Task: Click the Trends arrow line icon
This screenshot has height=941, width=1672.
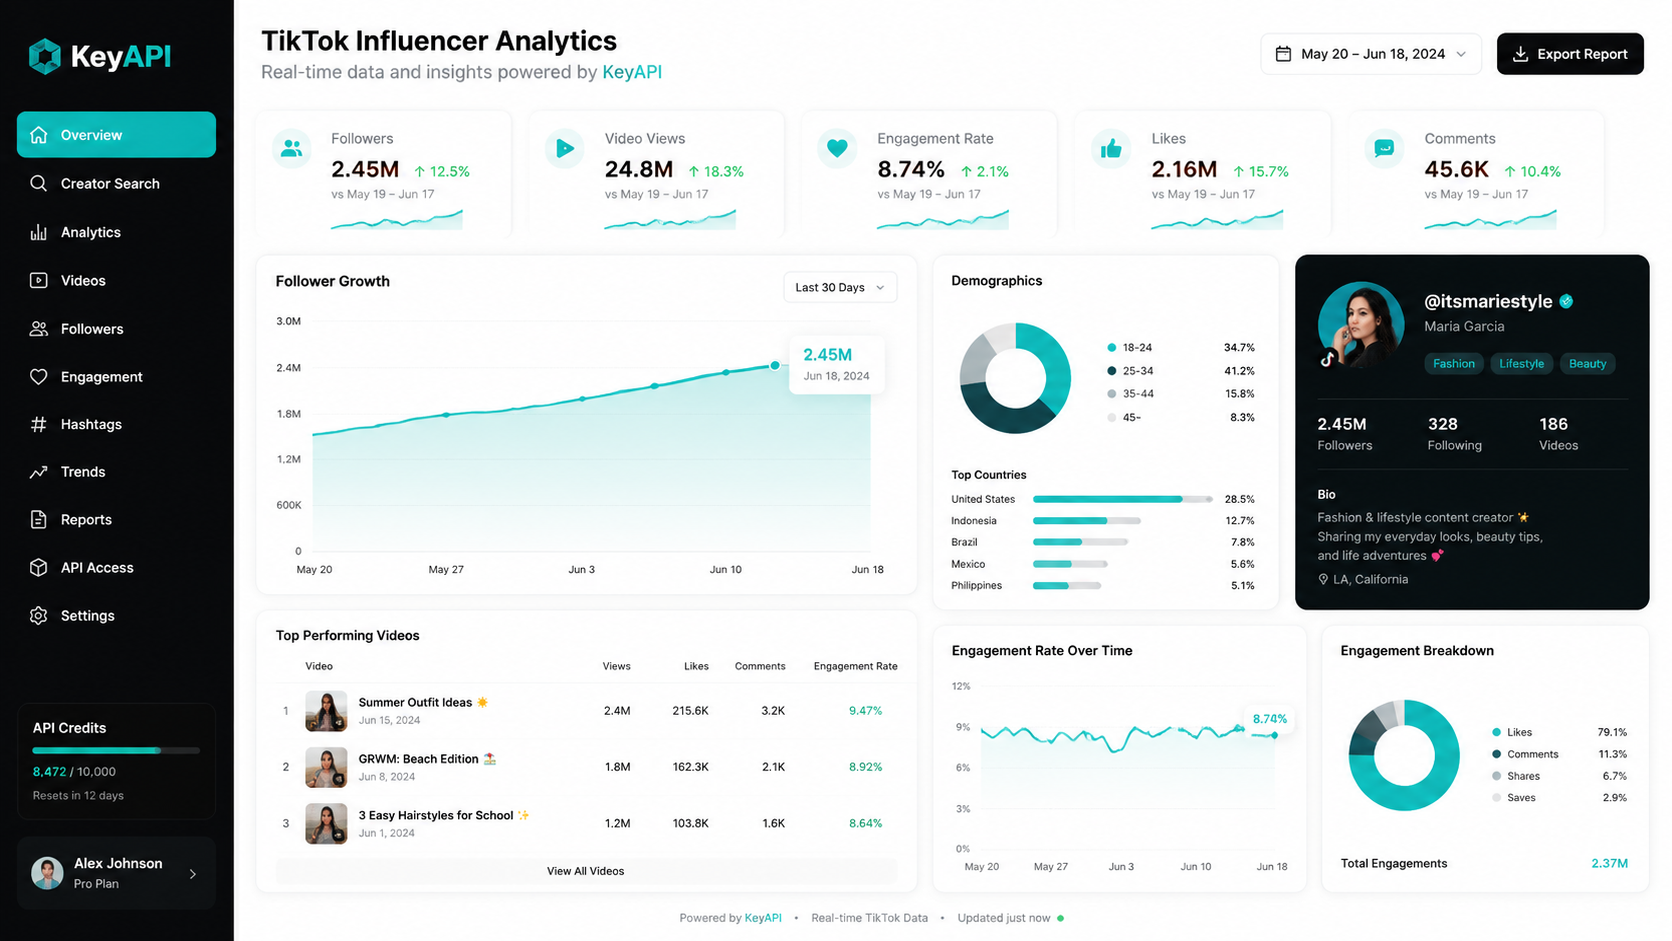Action: [x=39, y=472]
